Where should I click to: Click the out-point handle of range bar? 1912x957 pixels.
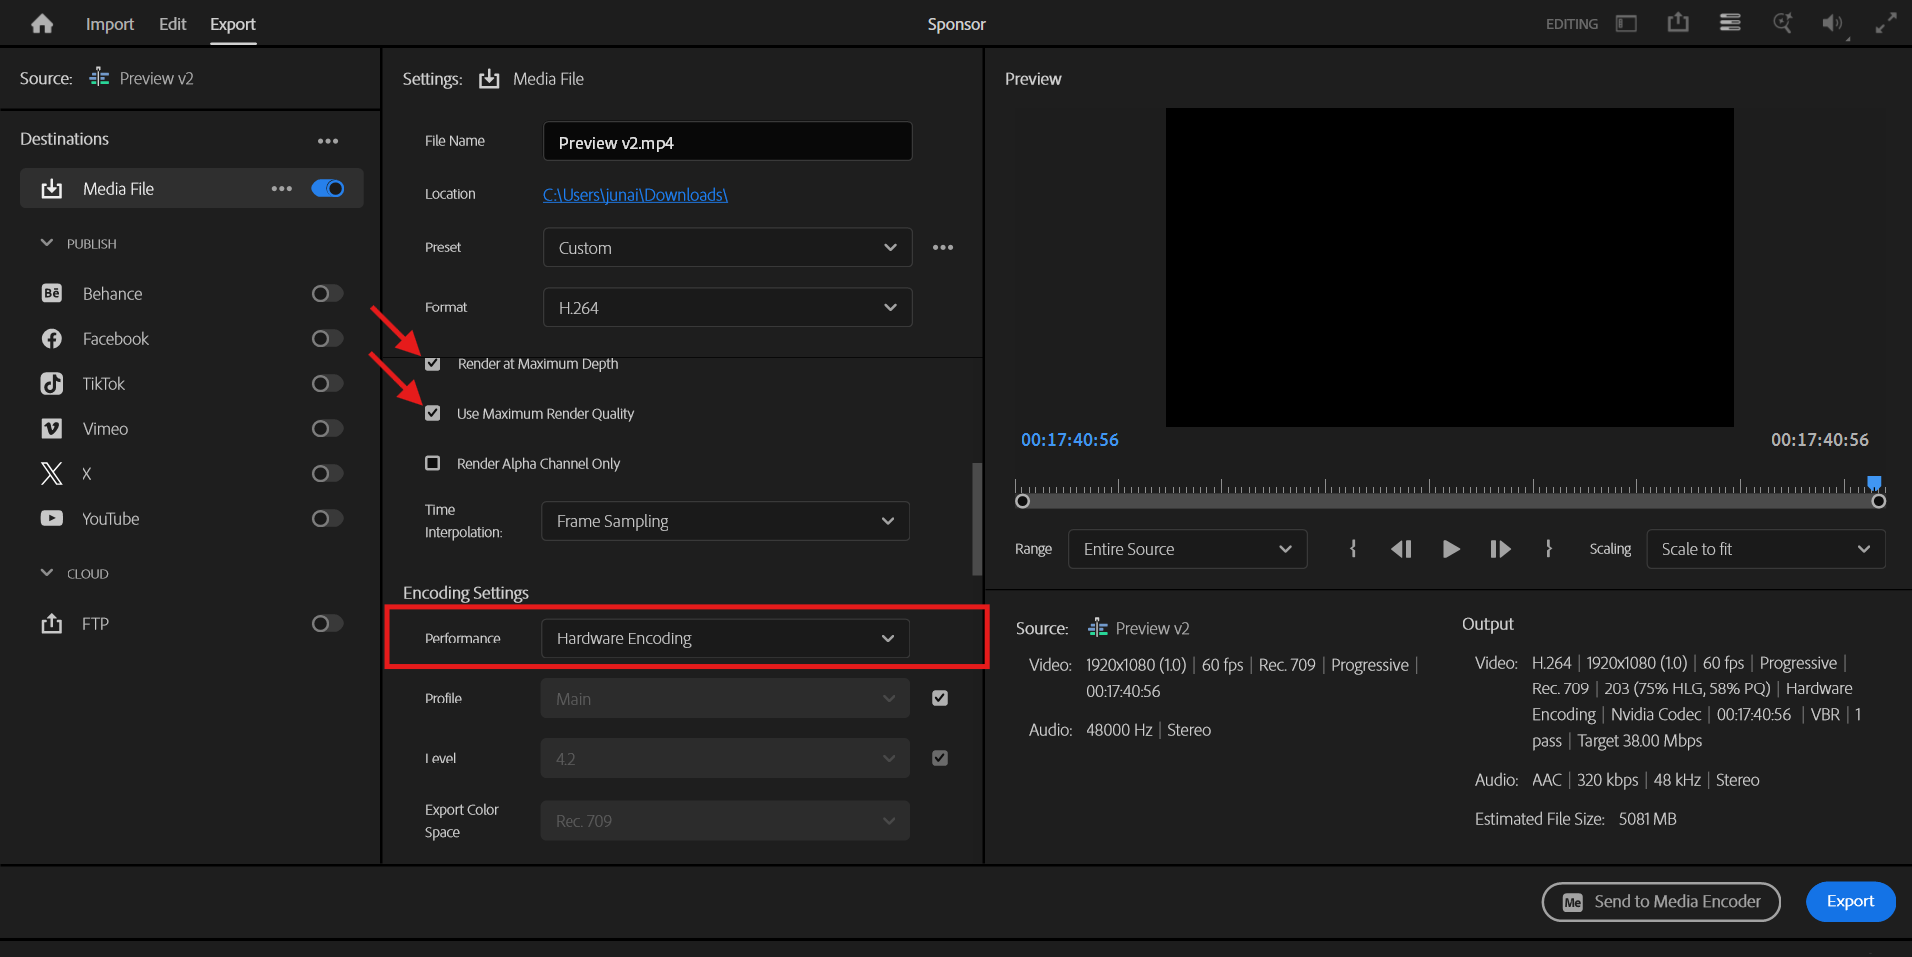pyautogui.click(x=1878, y=501)
